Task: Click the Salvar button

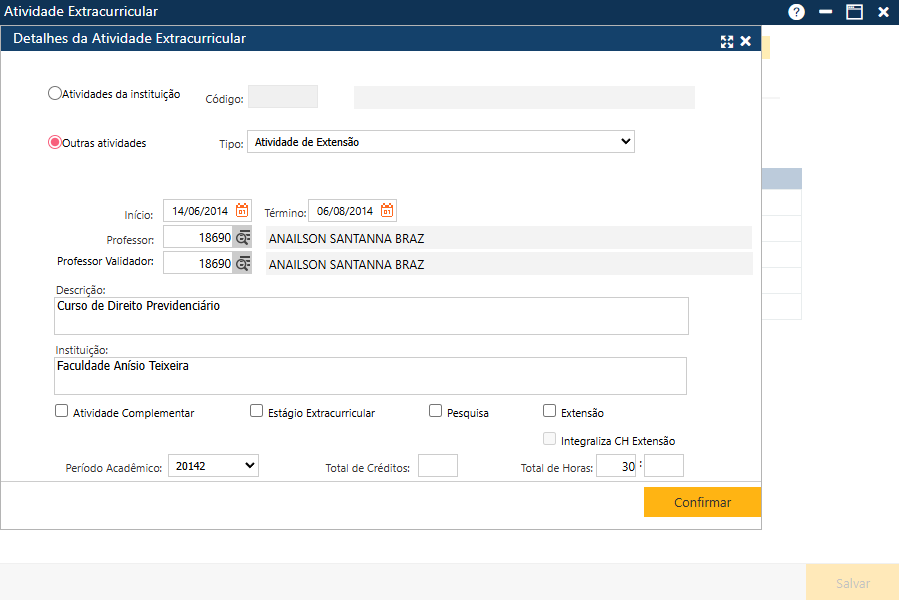Action: 853,583
